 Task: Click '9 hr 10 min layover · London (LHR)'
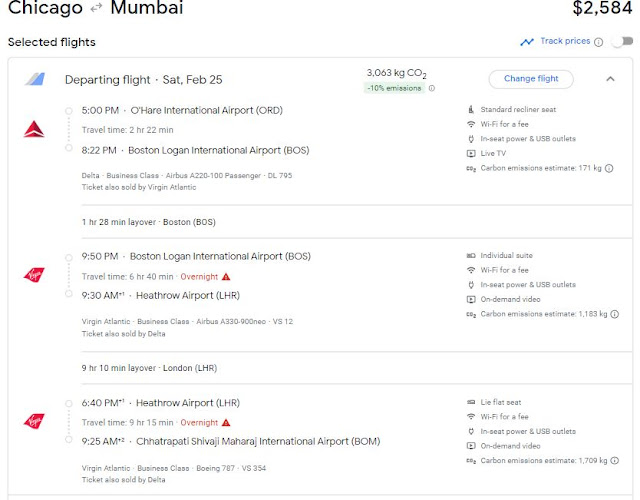click(x=149, y=368)
